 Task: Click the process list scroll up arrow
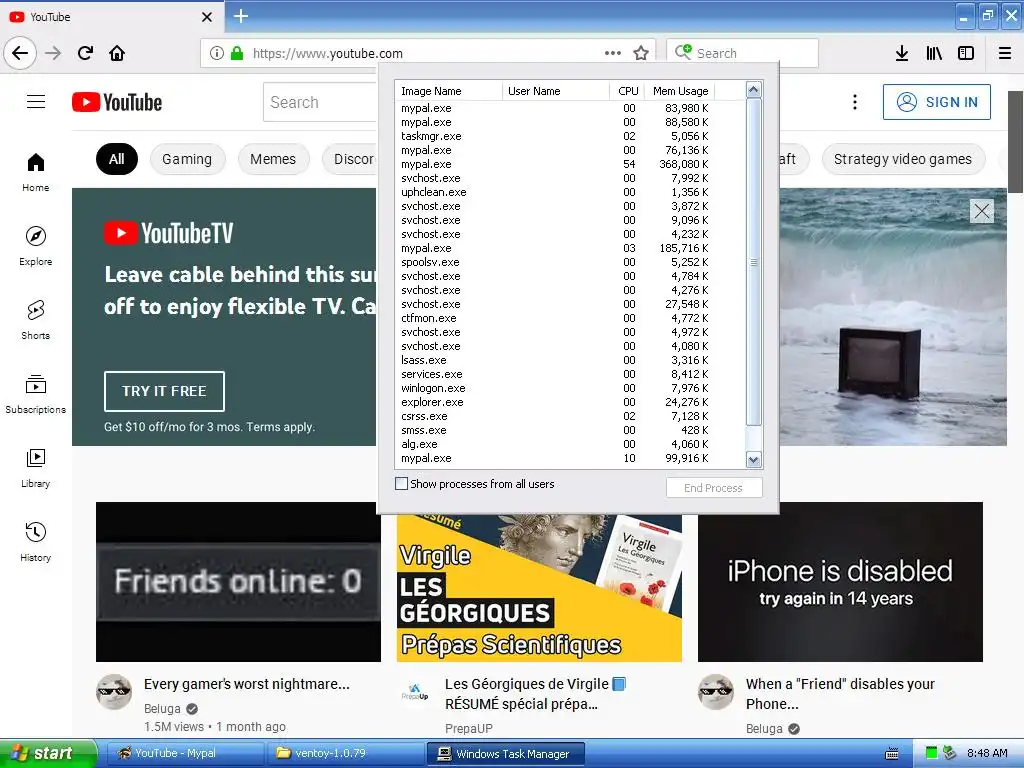click(x=754, y=89)
